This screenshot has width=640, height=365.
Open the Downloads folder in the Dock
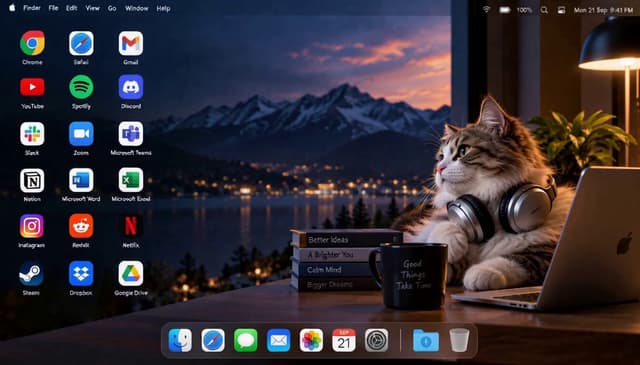tap(426, 340)
